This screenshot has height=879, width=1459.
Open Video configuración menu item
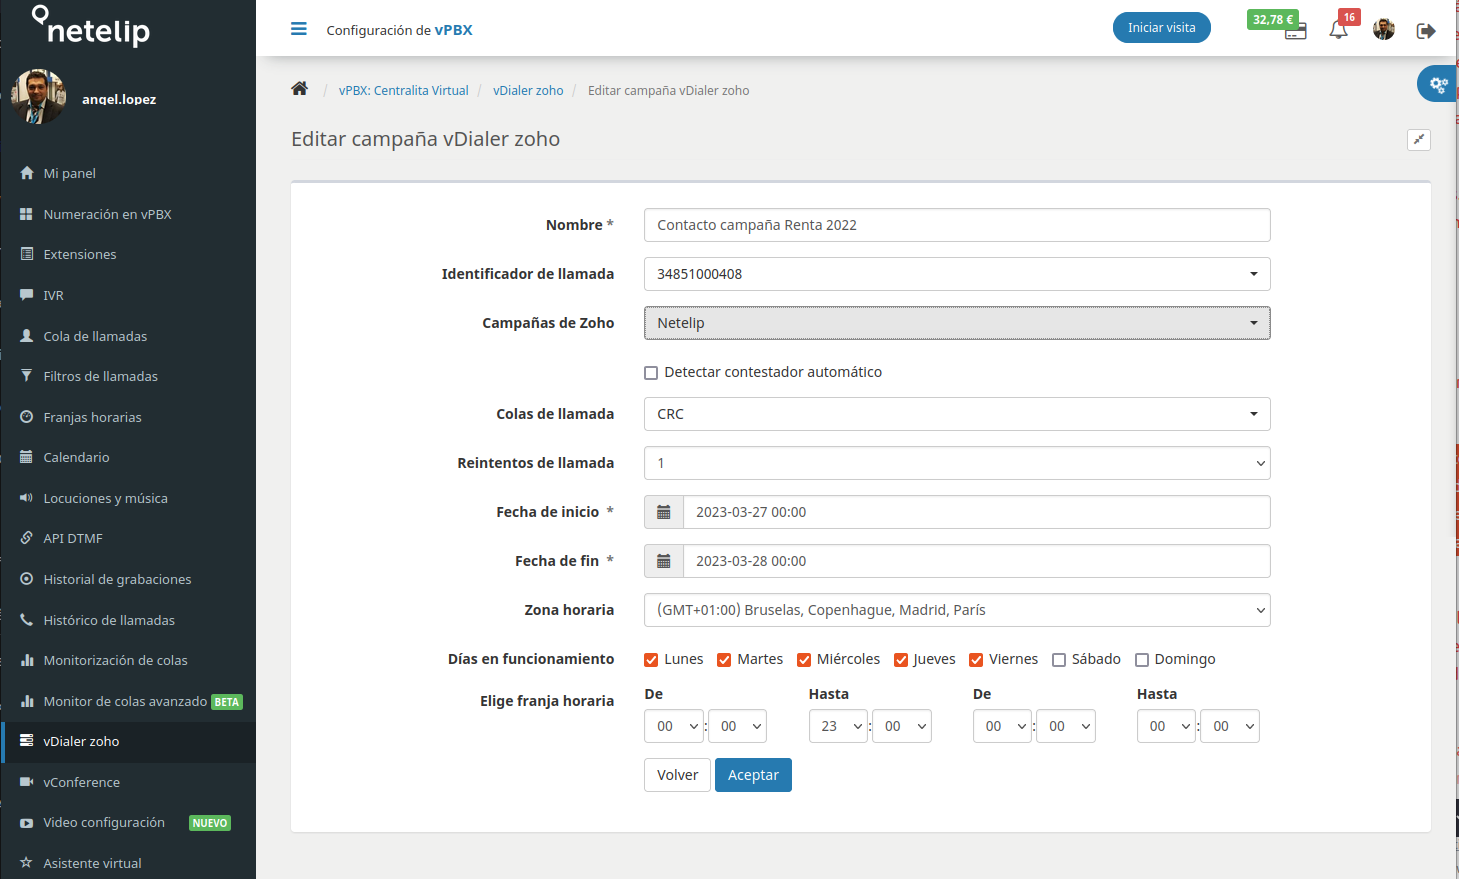128,823
